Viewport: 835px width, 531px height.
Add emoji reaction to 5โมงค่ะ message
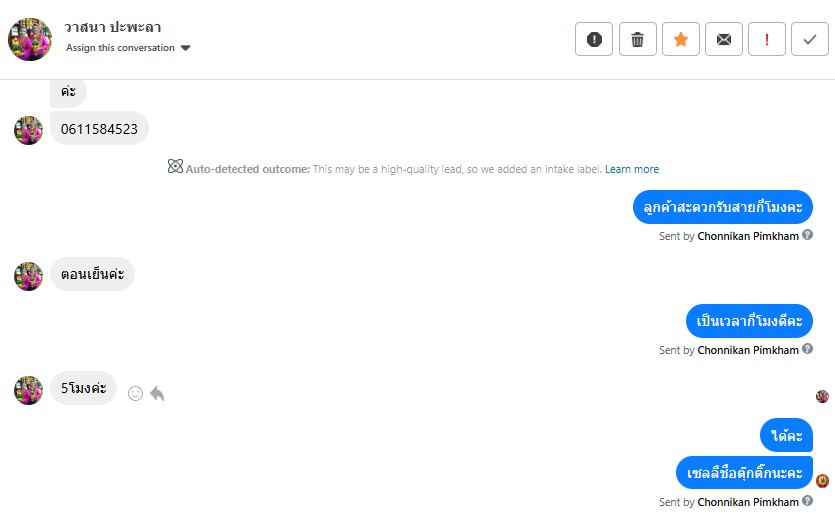(136, 394)
